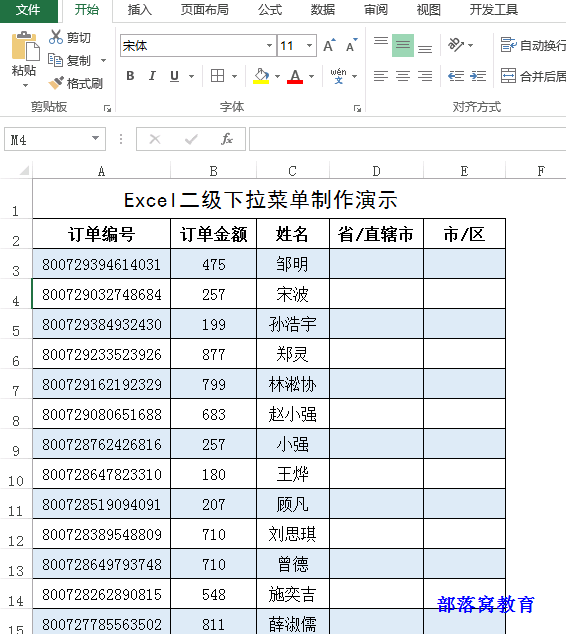Click Wrap Text (自动换行) button

[x=533, y=45]
